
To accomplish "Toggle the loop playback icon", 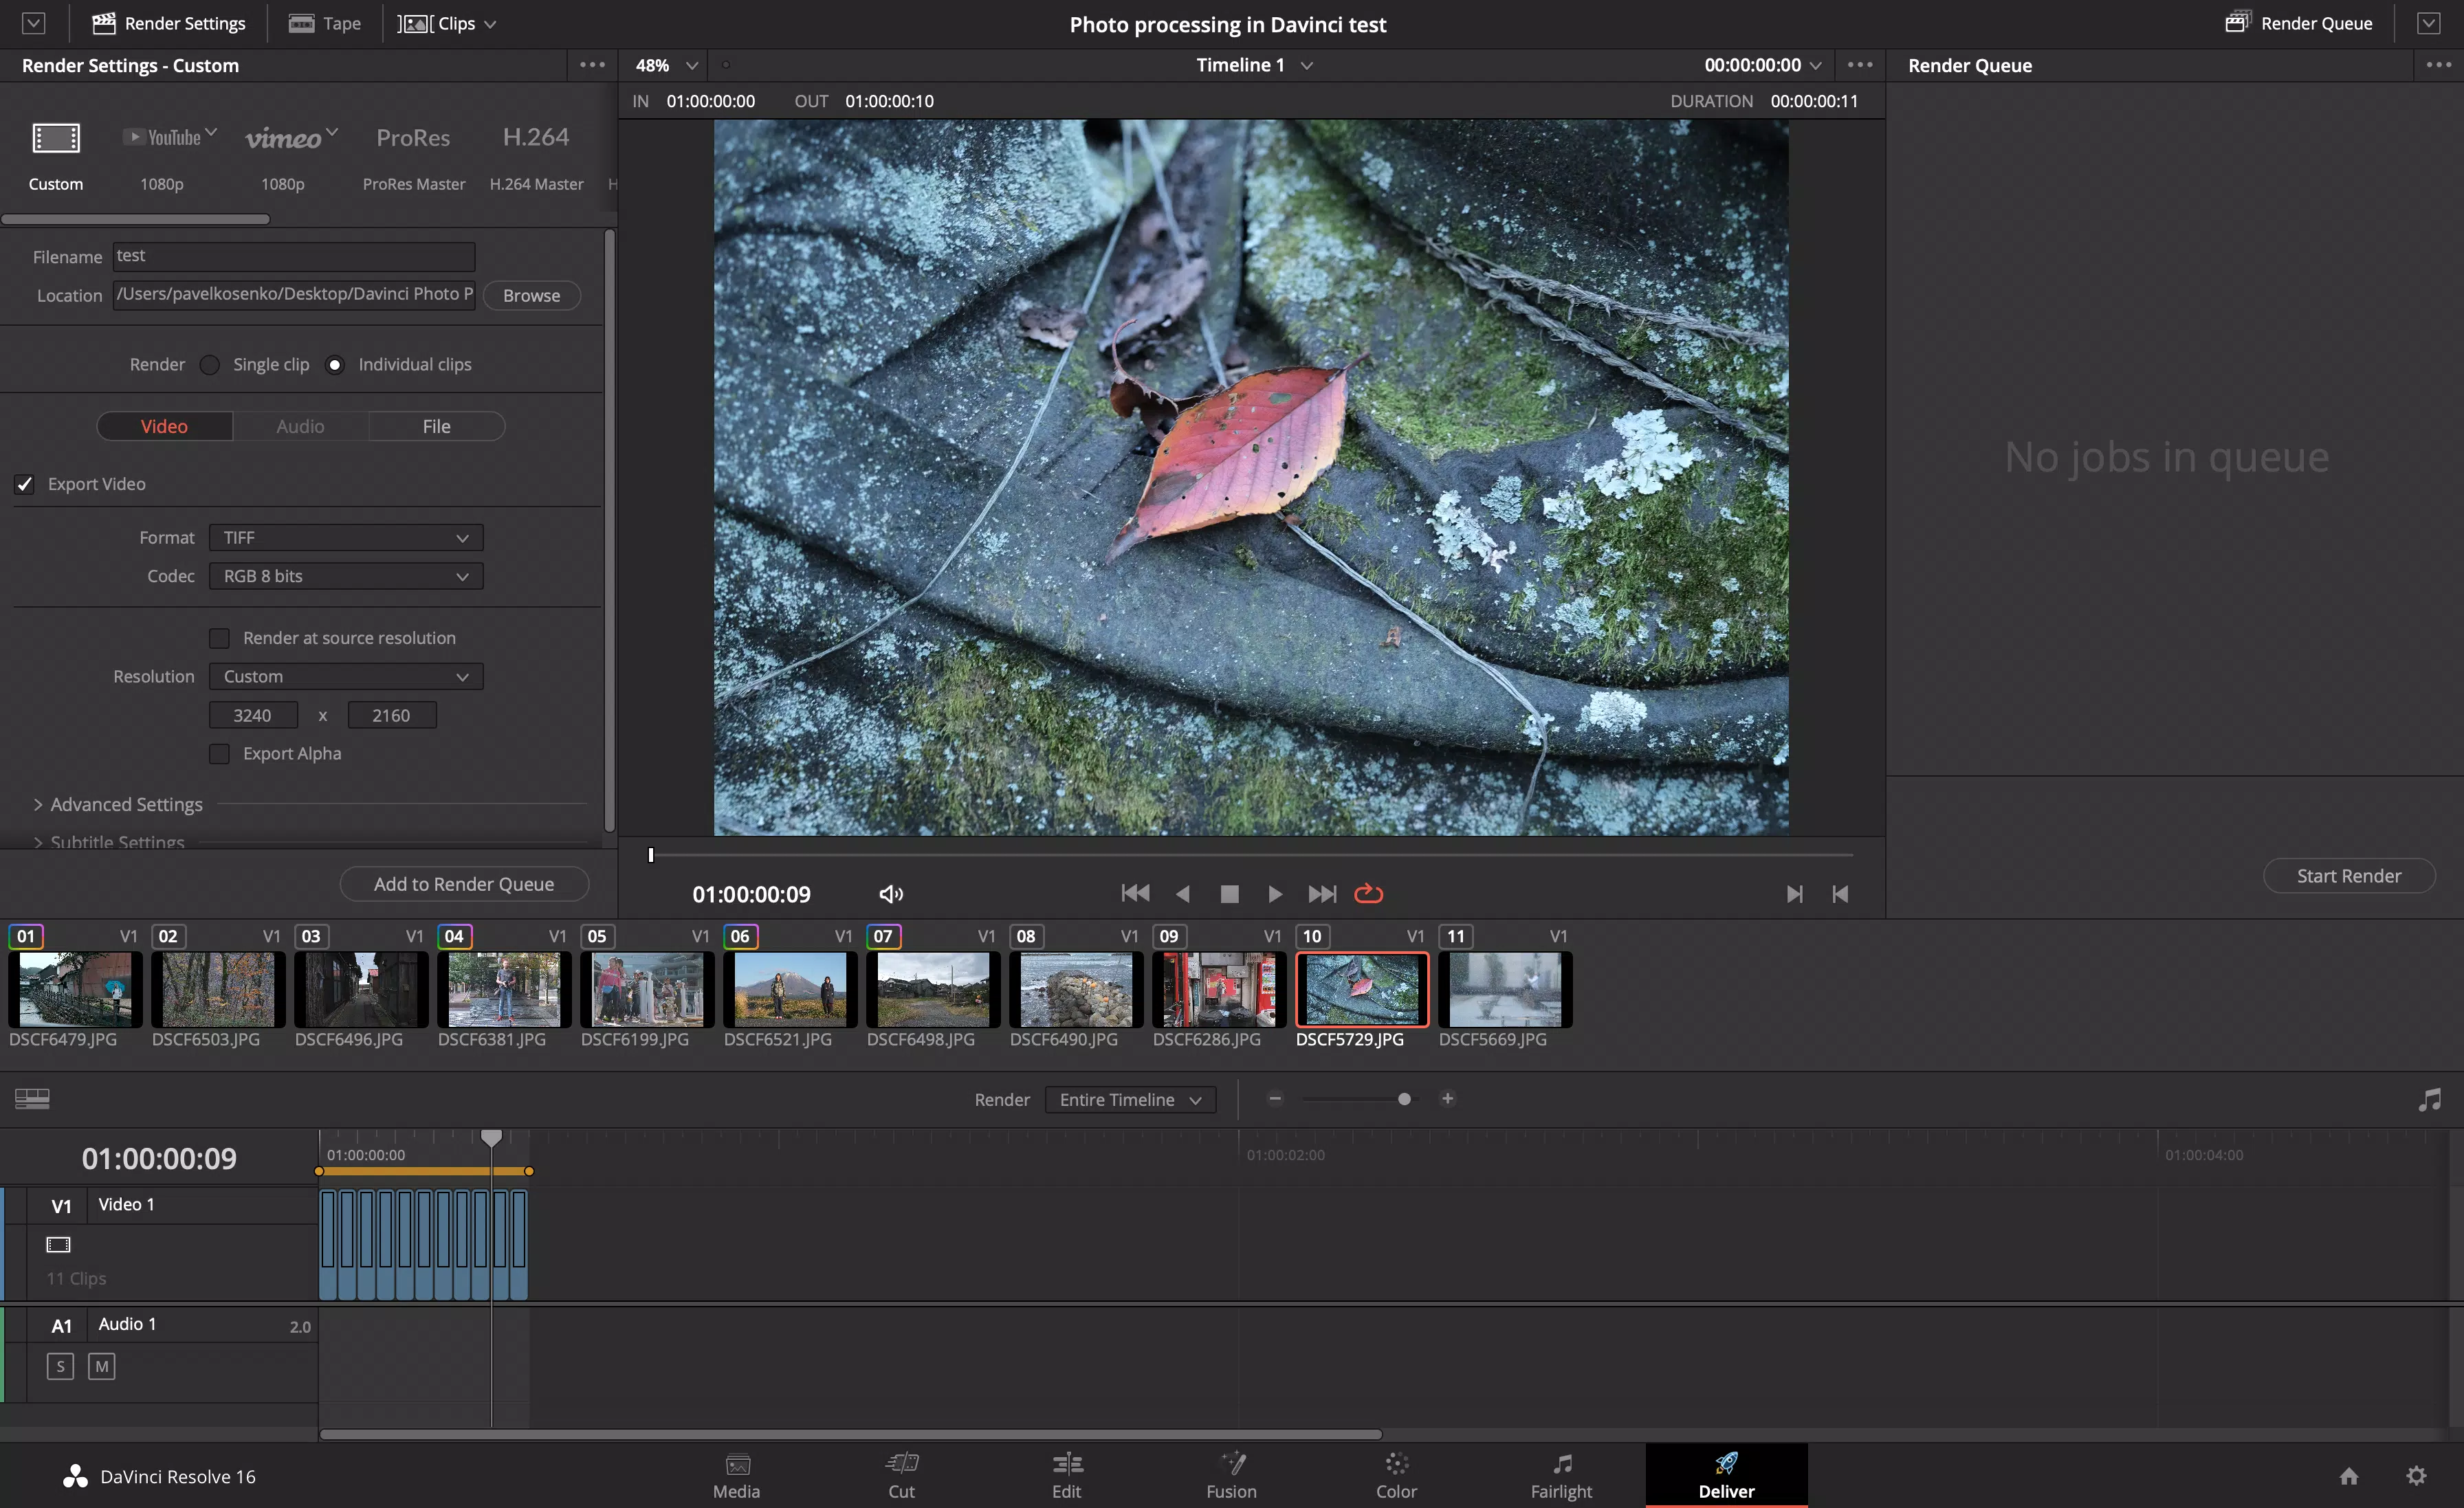I will 1368,894.
